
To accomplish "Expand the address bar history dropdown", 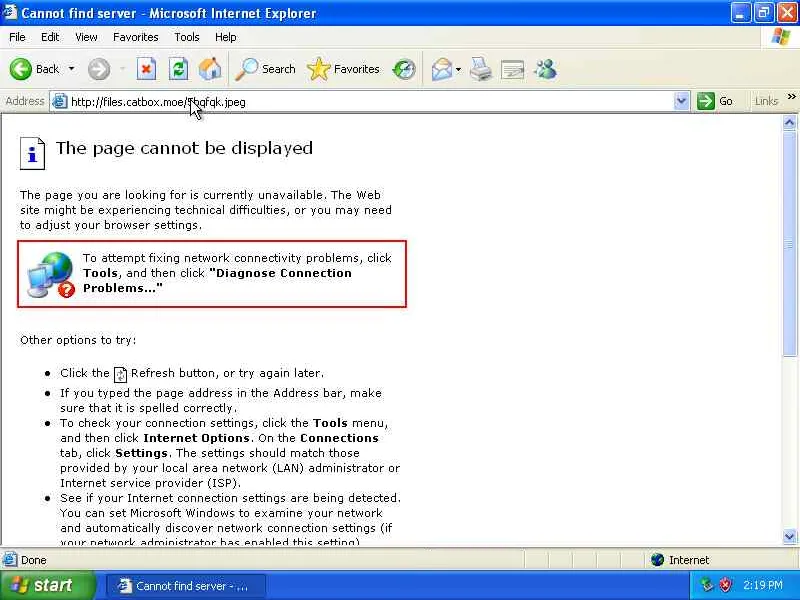I will point(681,101).
